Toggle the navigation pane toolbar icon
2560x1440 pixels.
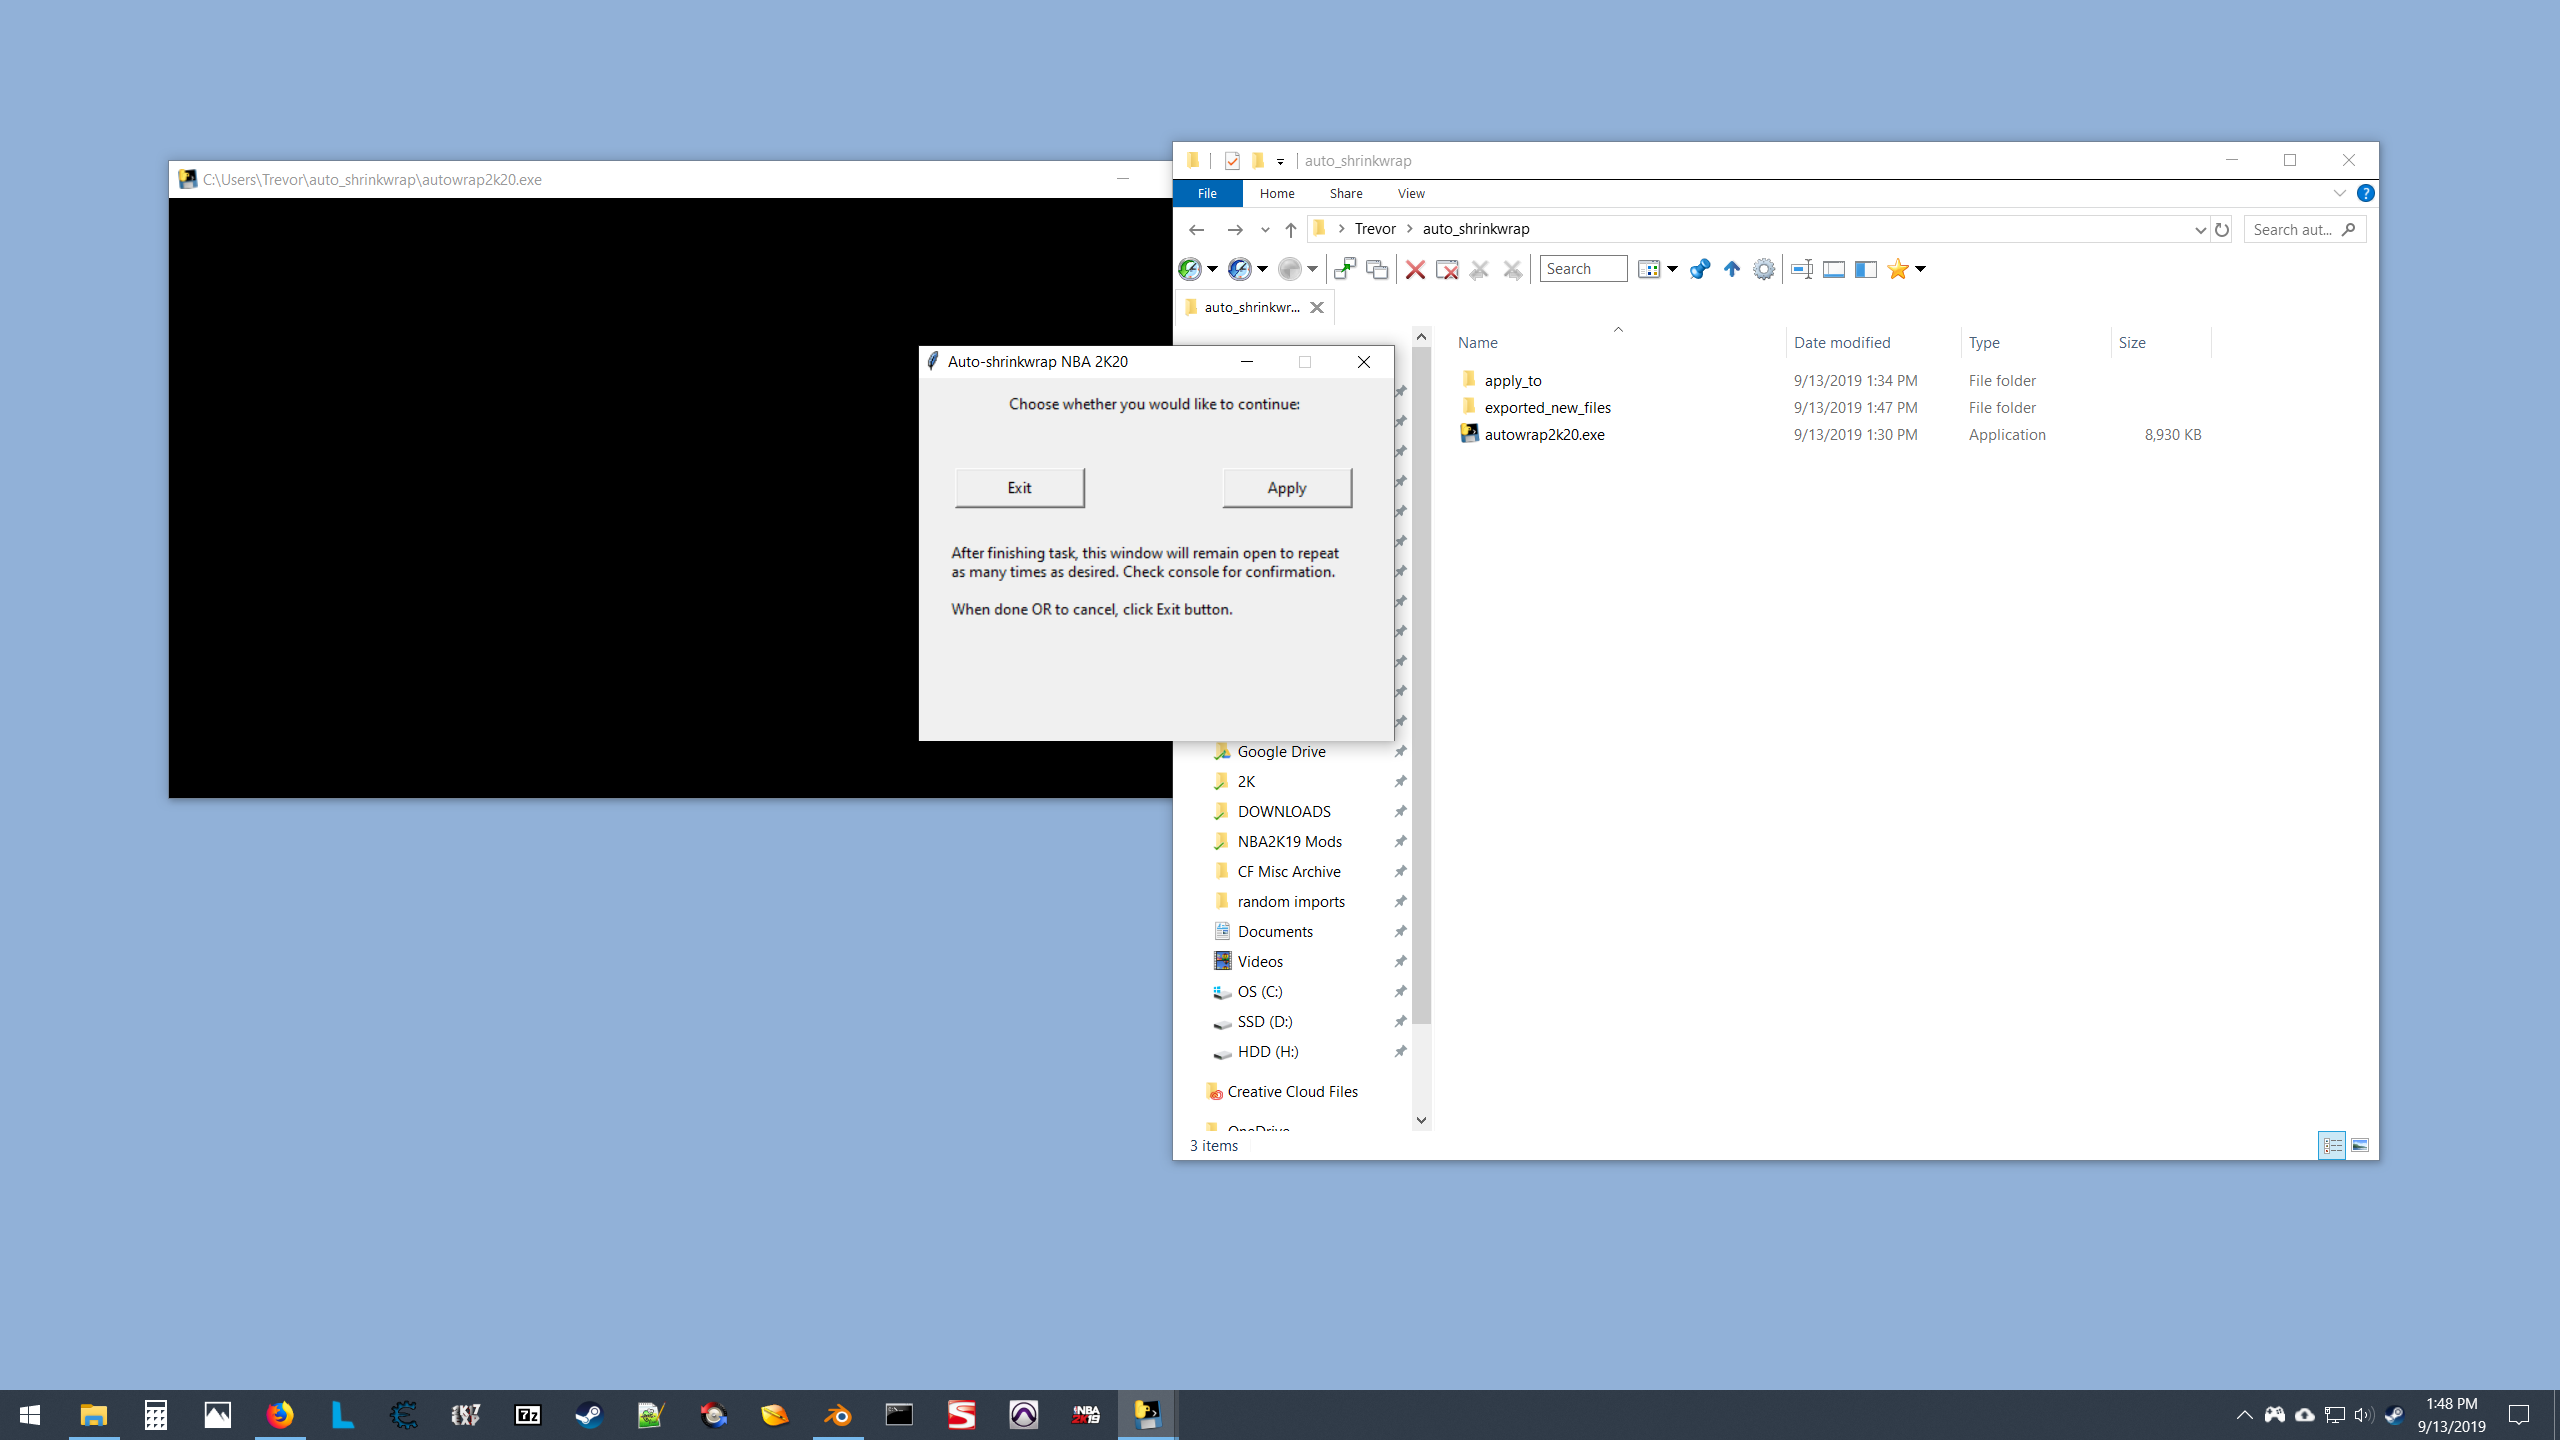[1866, 269]
